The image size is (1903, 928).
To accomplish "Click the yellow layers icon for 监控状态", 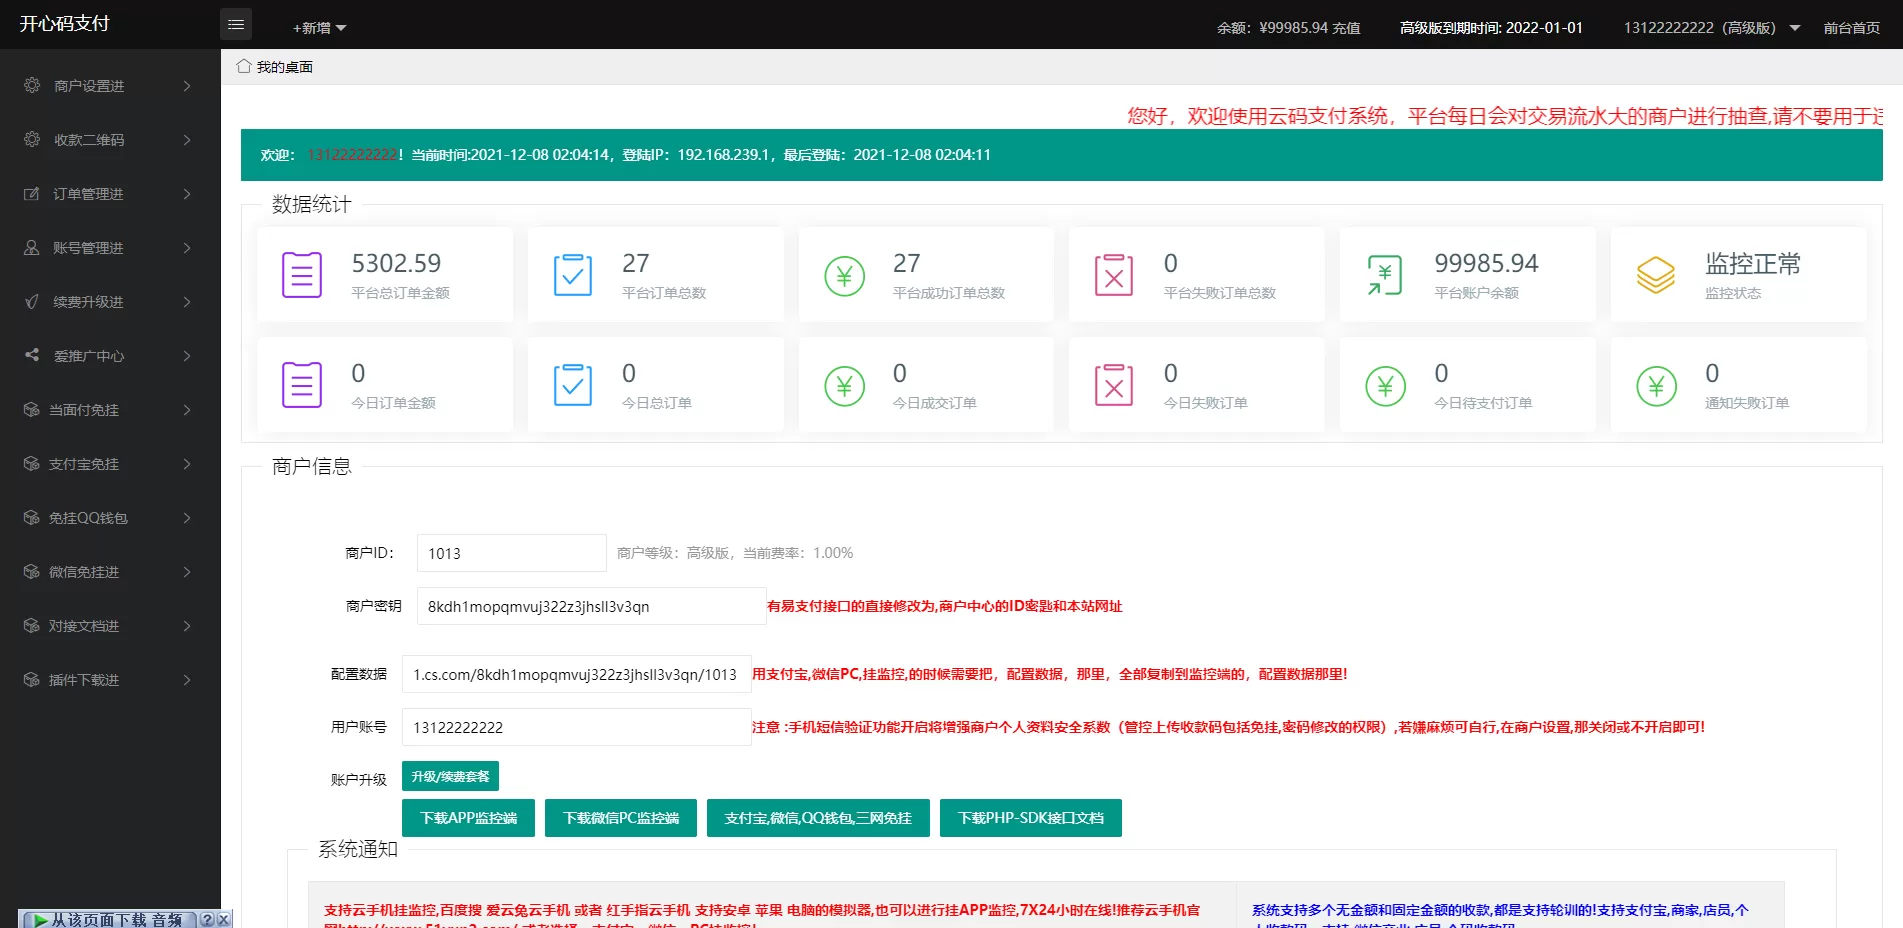I will click(1655, 275).
